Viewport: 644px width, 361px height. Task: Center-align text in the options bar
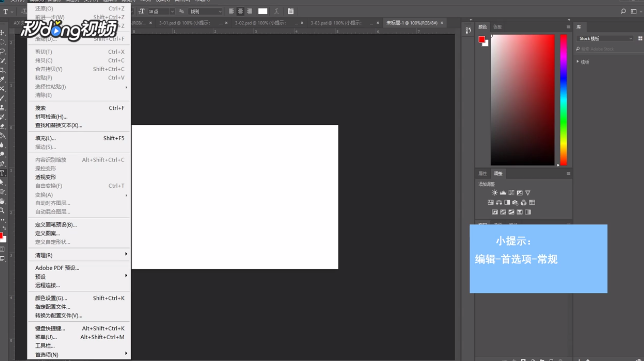(x=240, y=11)
